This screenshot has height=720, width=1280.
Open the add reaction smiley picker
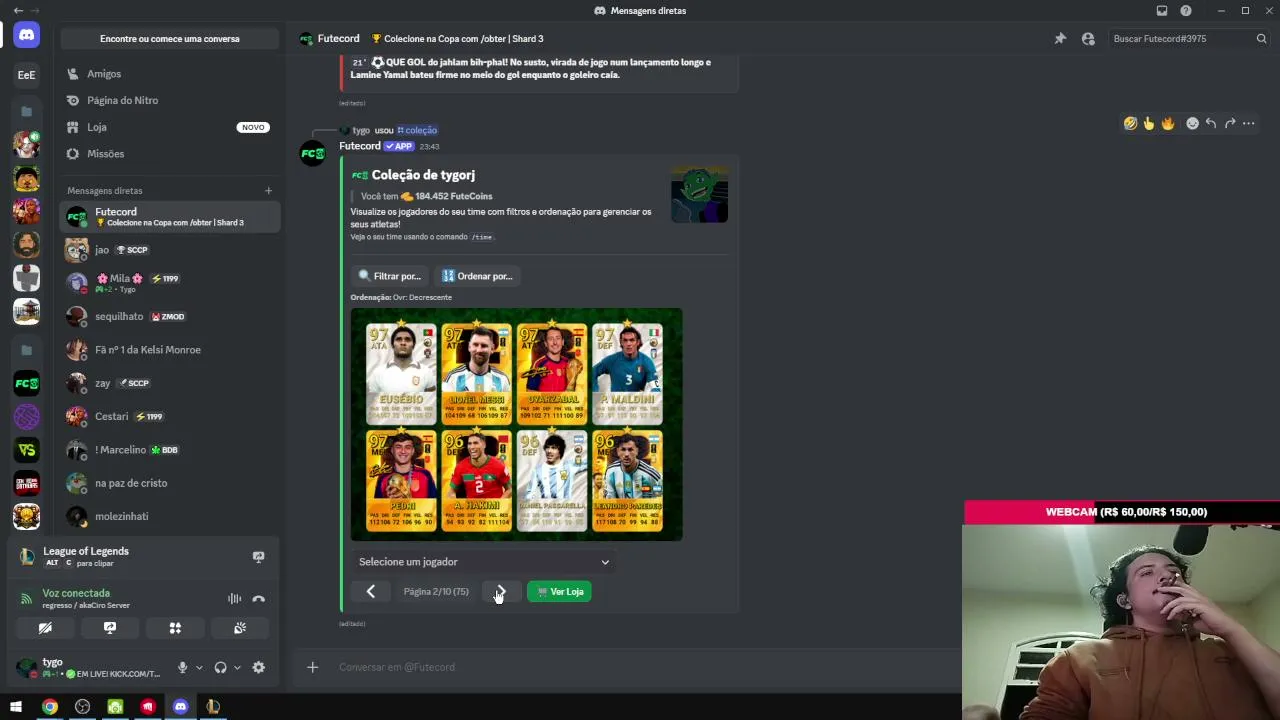click(1192, 124)
